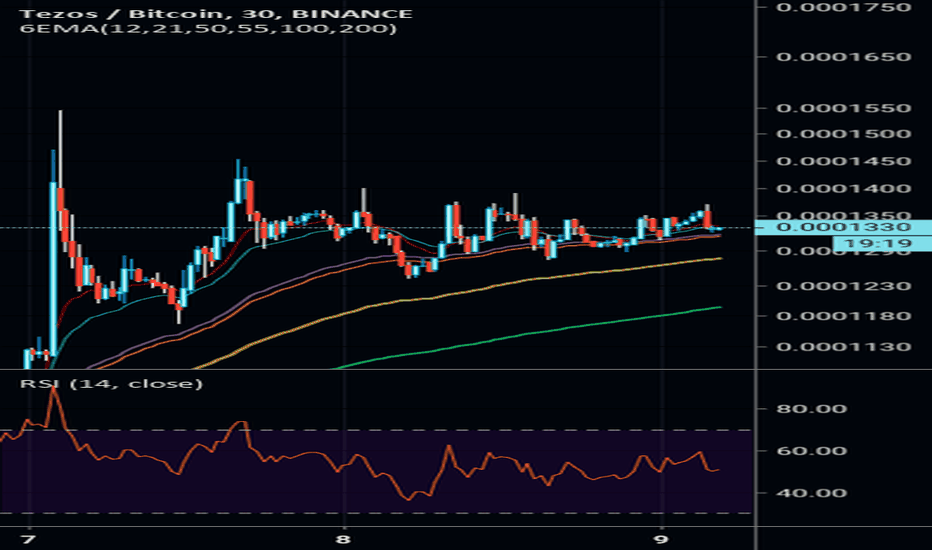Screen dimensions: 932x550
Task: Click the 0.0001230 price axis label
Action: pos(843,286)
